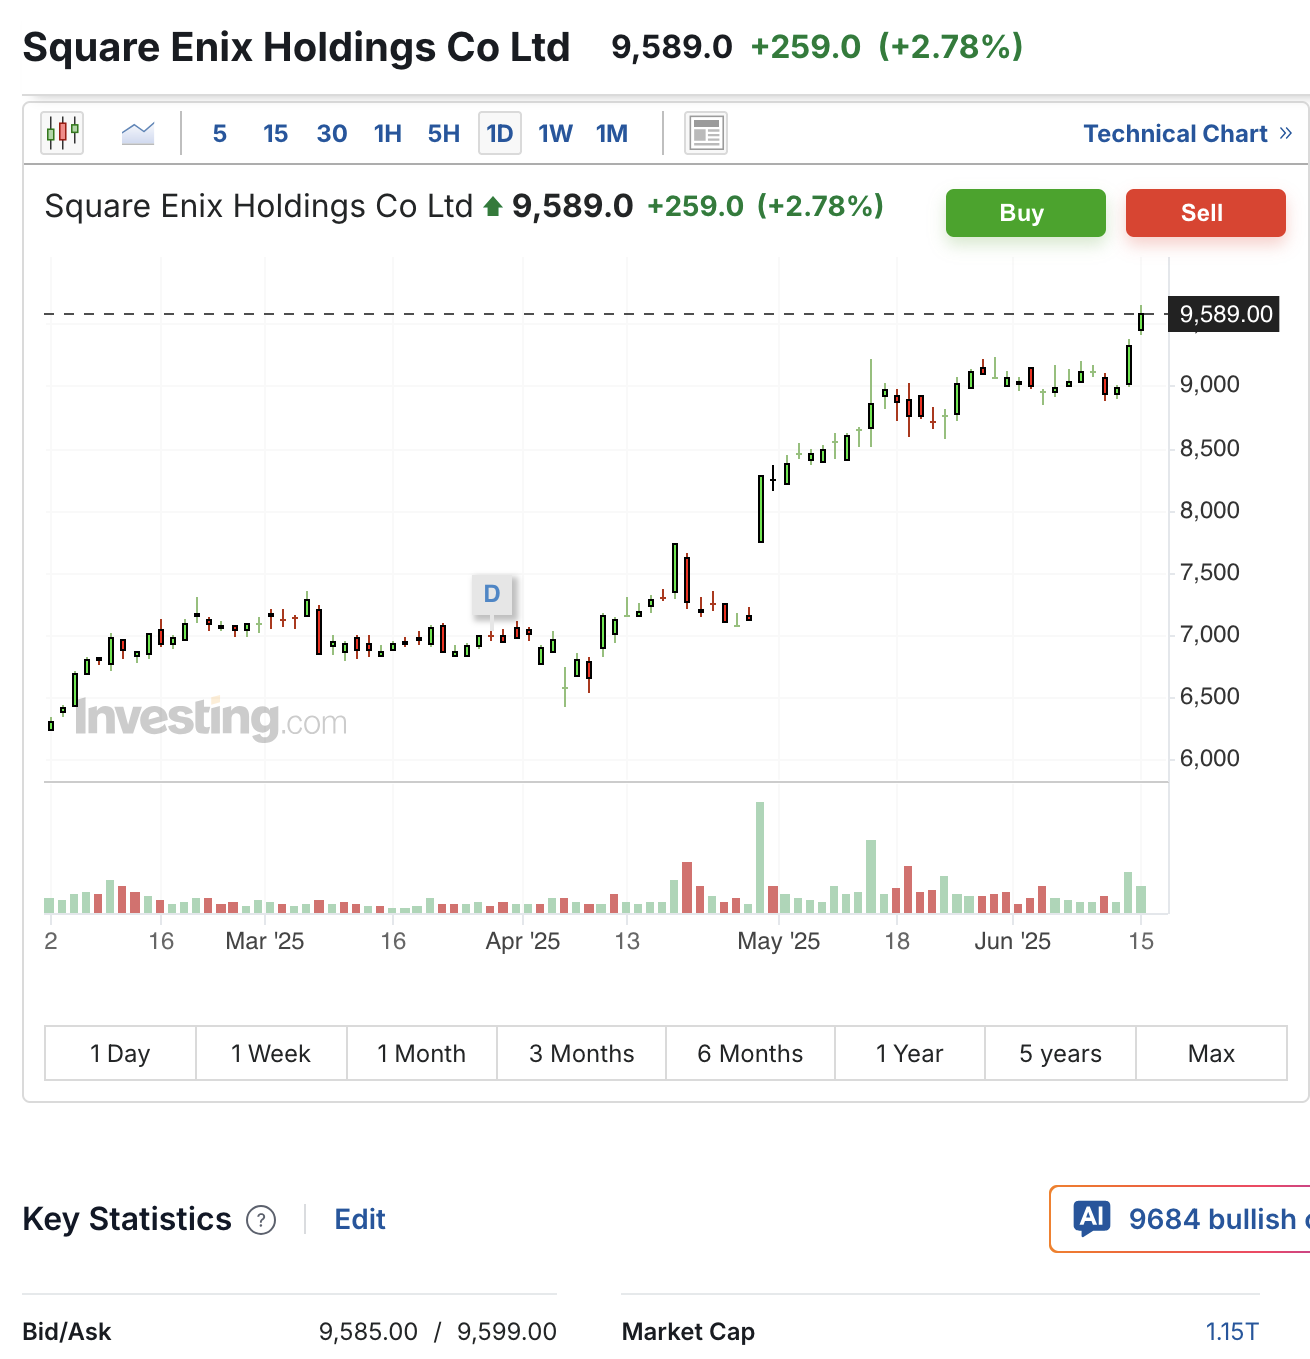1310x1359 pixels.
Task: Click the red Sell button
Action: (1206, 213)
